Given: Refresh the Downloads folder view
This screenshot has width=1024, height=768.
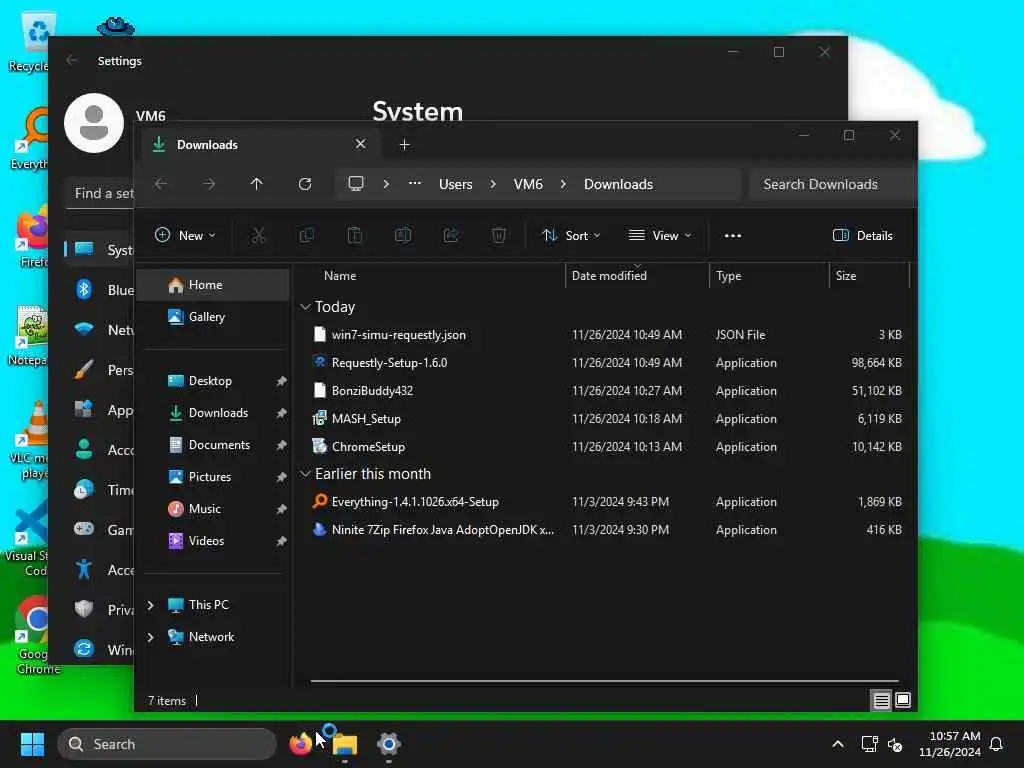Looking at the screenshot, I should pos(305,184).
